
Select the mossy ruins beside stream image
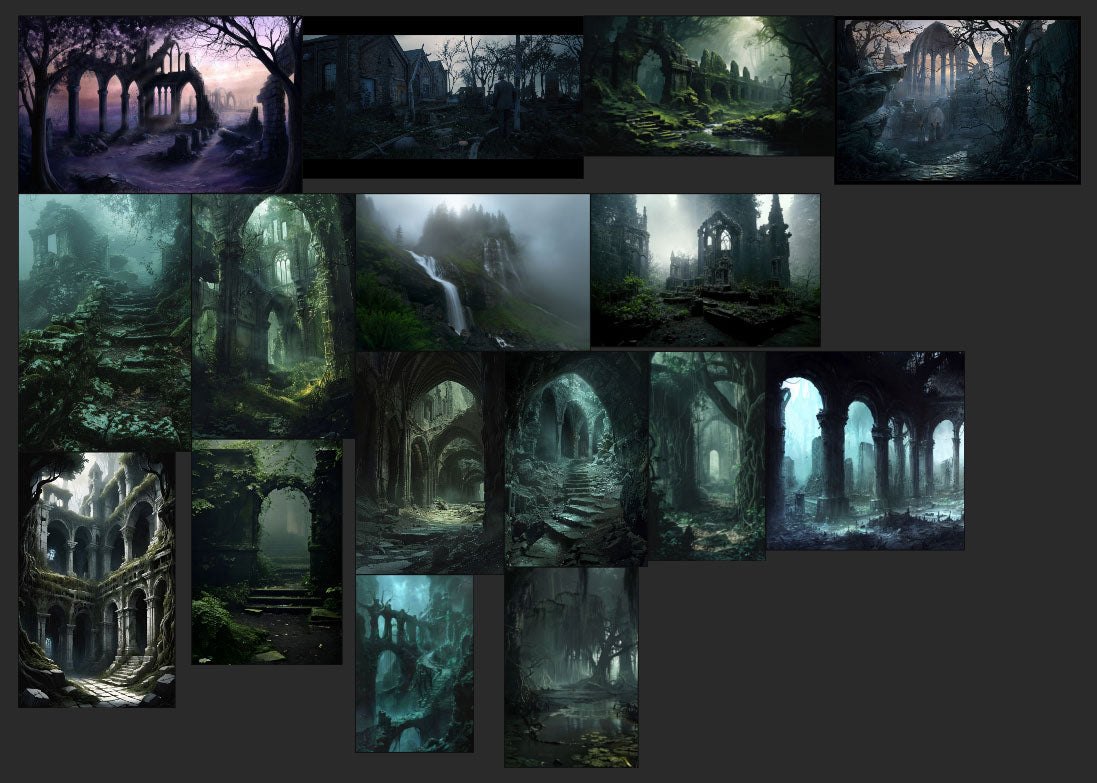(x=708, y=86)
